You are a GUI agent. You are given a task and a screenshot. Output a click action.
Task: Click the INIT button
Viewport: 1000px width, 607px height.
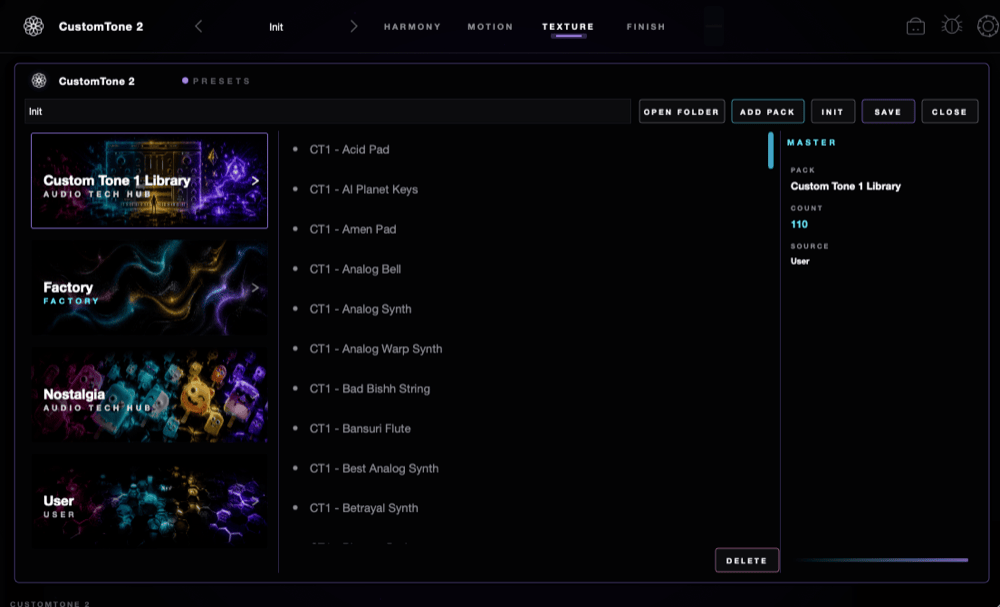pyautogui.click(x=832, y=112)
